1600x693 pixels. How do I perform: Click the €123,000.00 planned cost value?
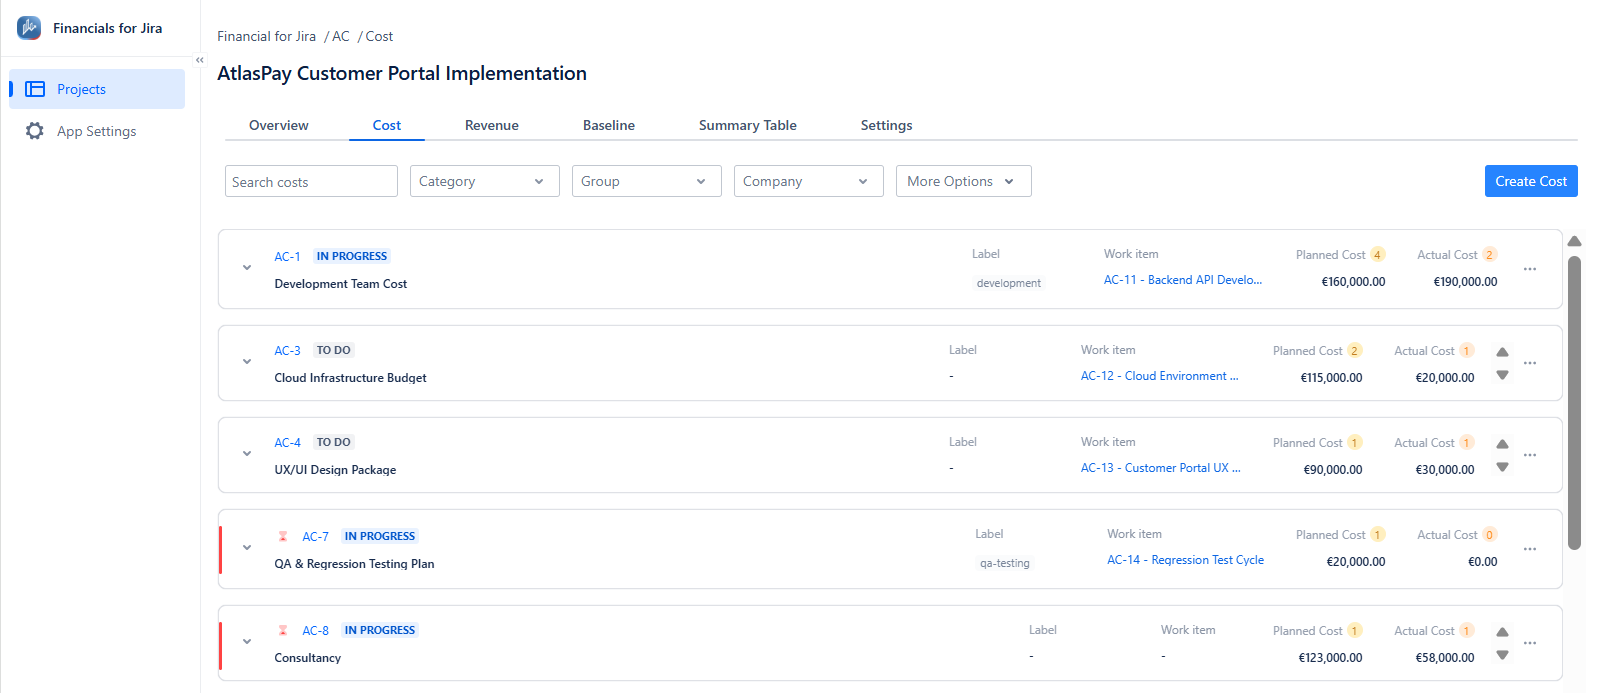1330,658
